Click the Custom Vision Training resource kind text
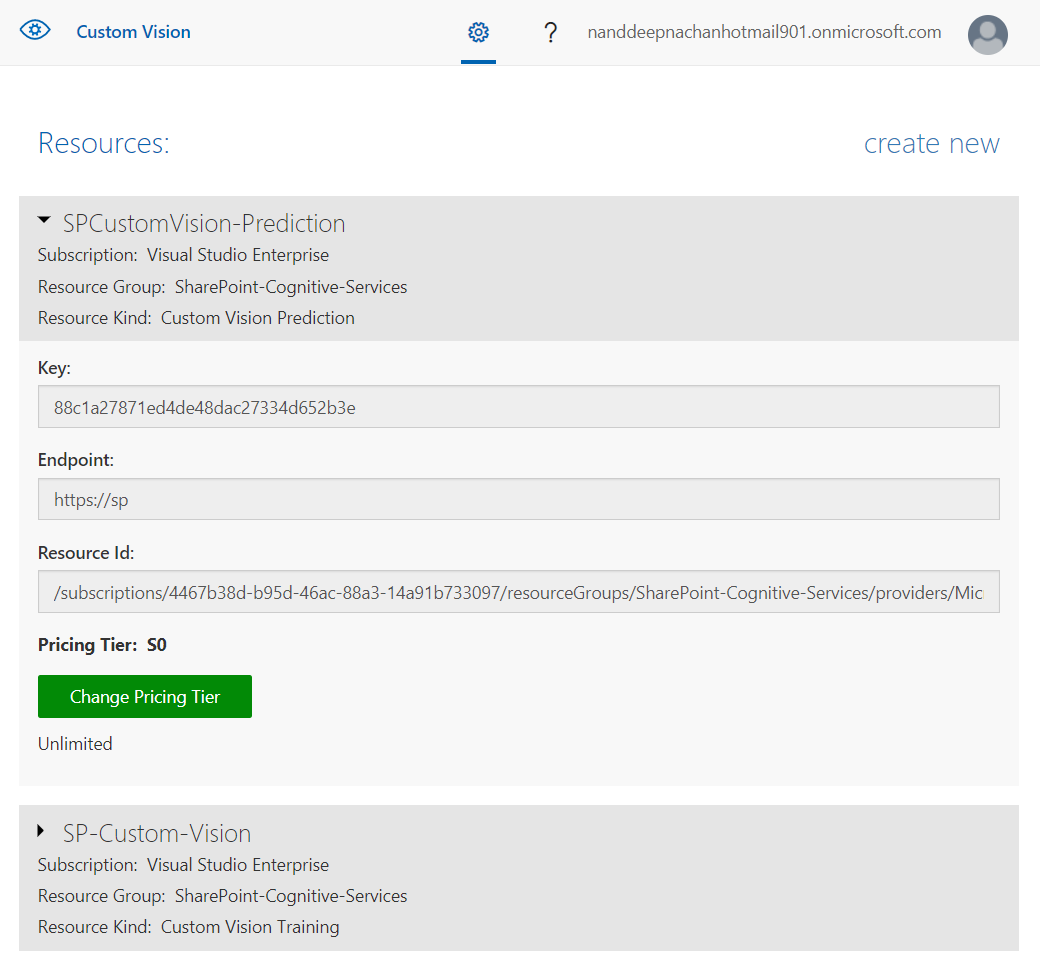1040x970 pixels. (250, 927)
